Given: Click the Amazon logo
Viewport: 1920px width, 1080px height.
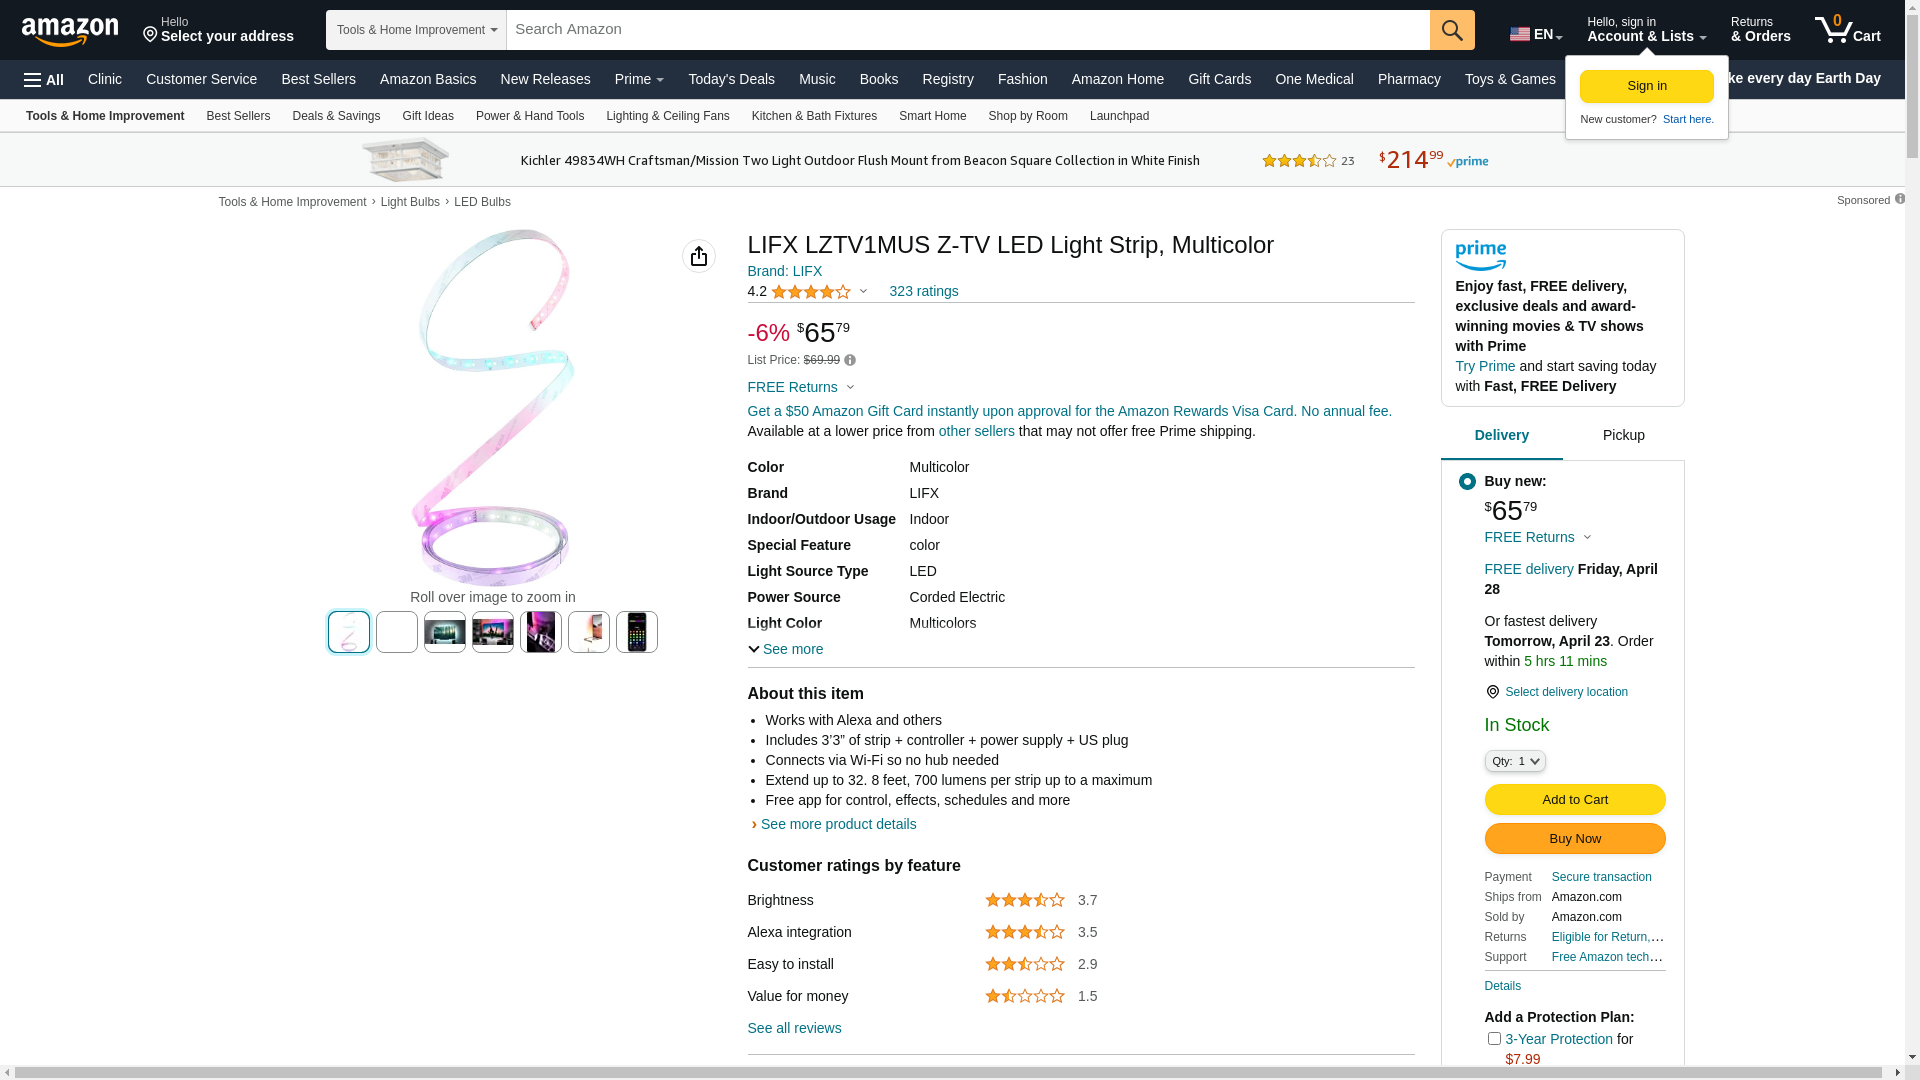Looking at the screenshot, I should pyautogui.click(x=70, y=32).
